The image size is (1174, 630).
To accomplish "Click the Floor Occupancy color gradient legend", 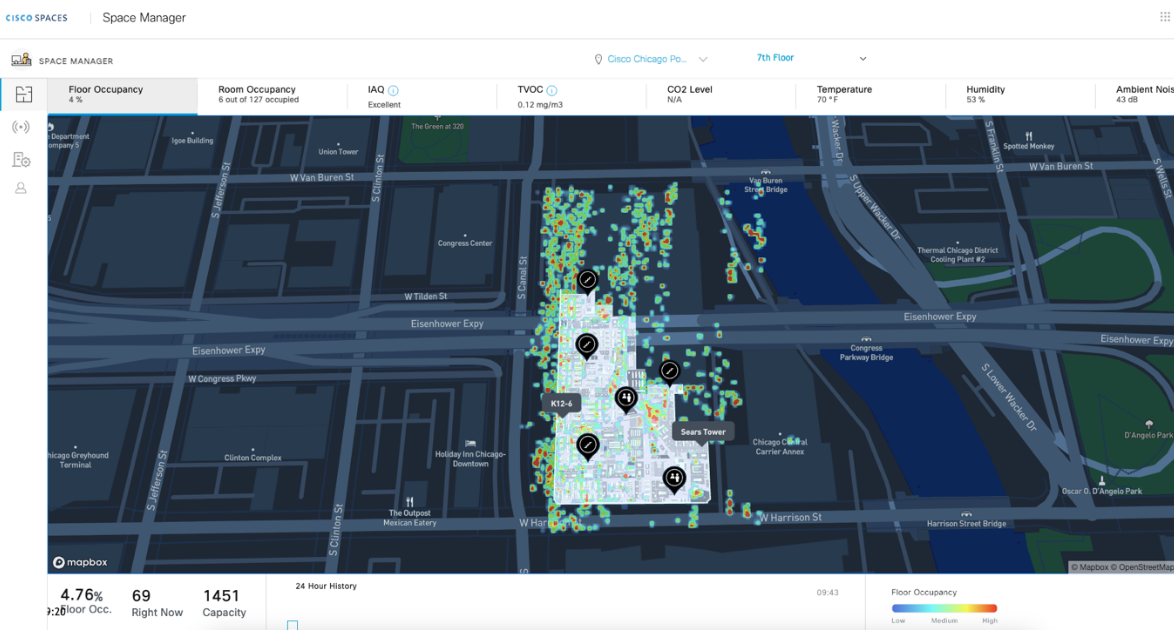I will pos(944,608).
